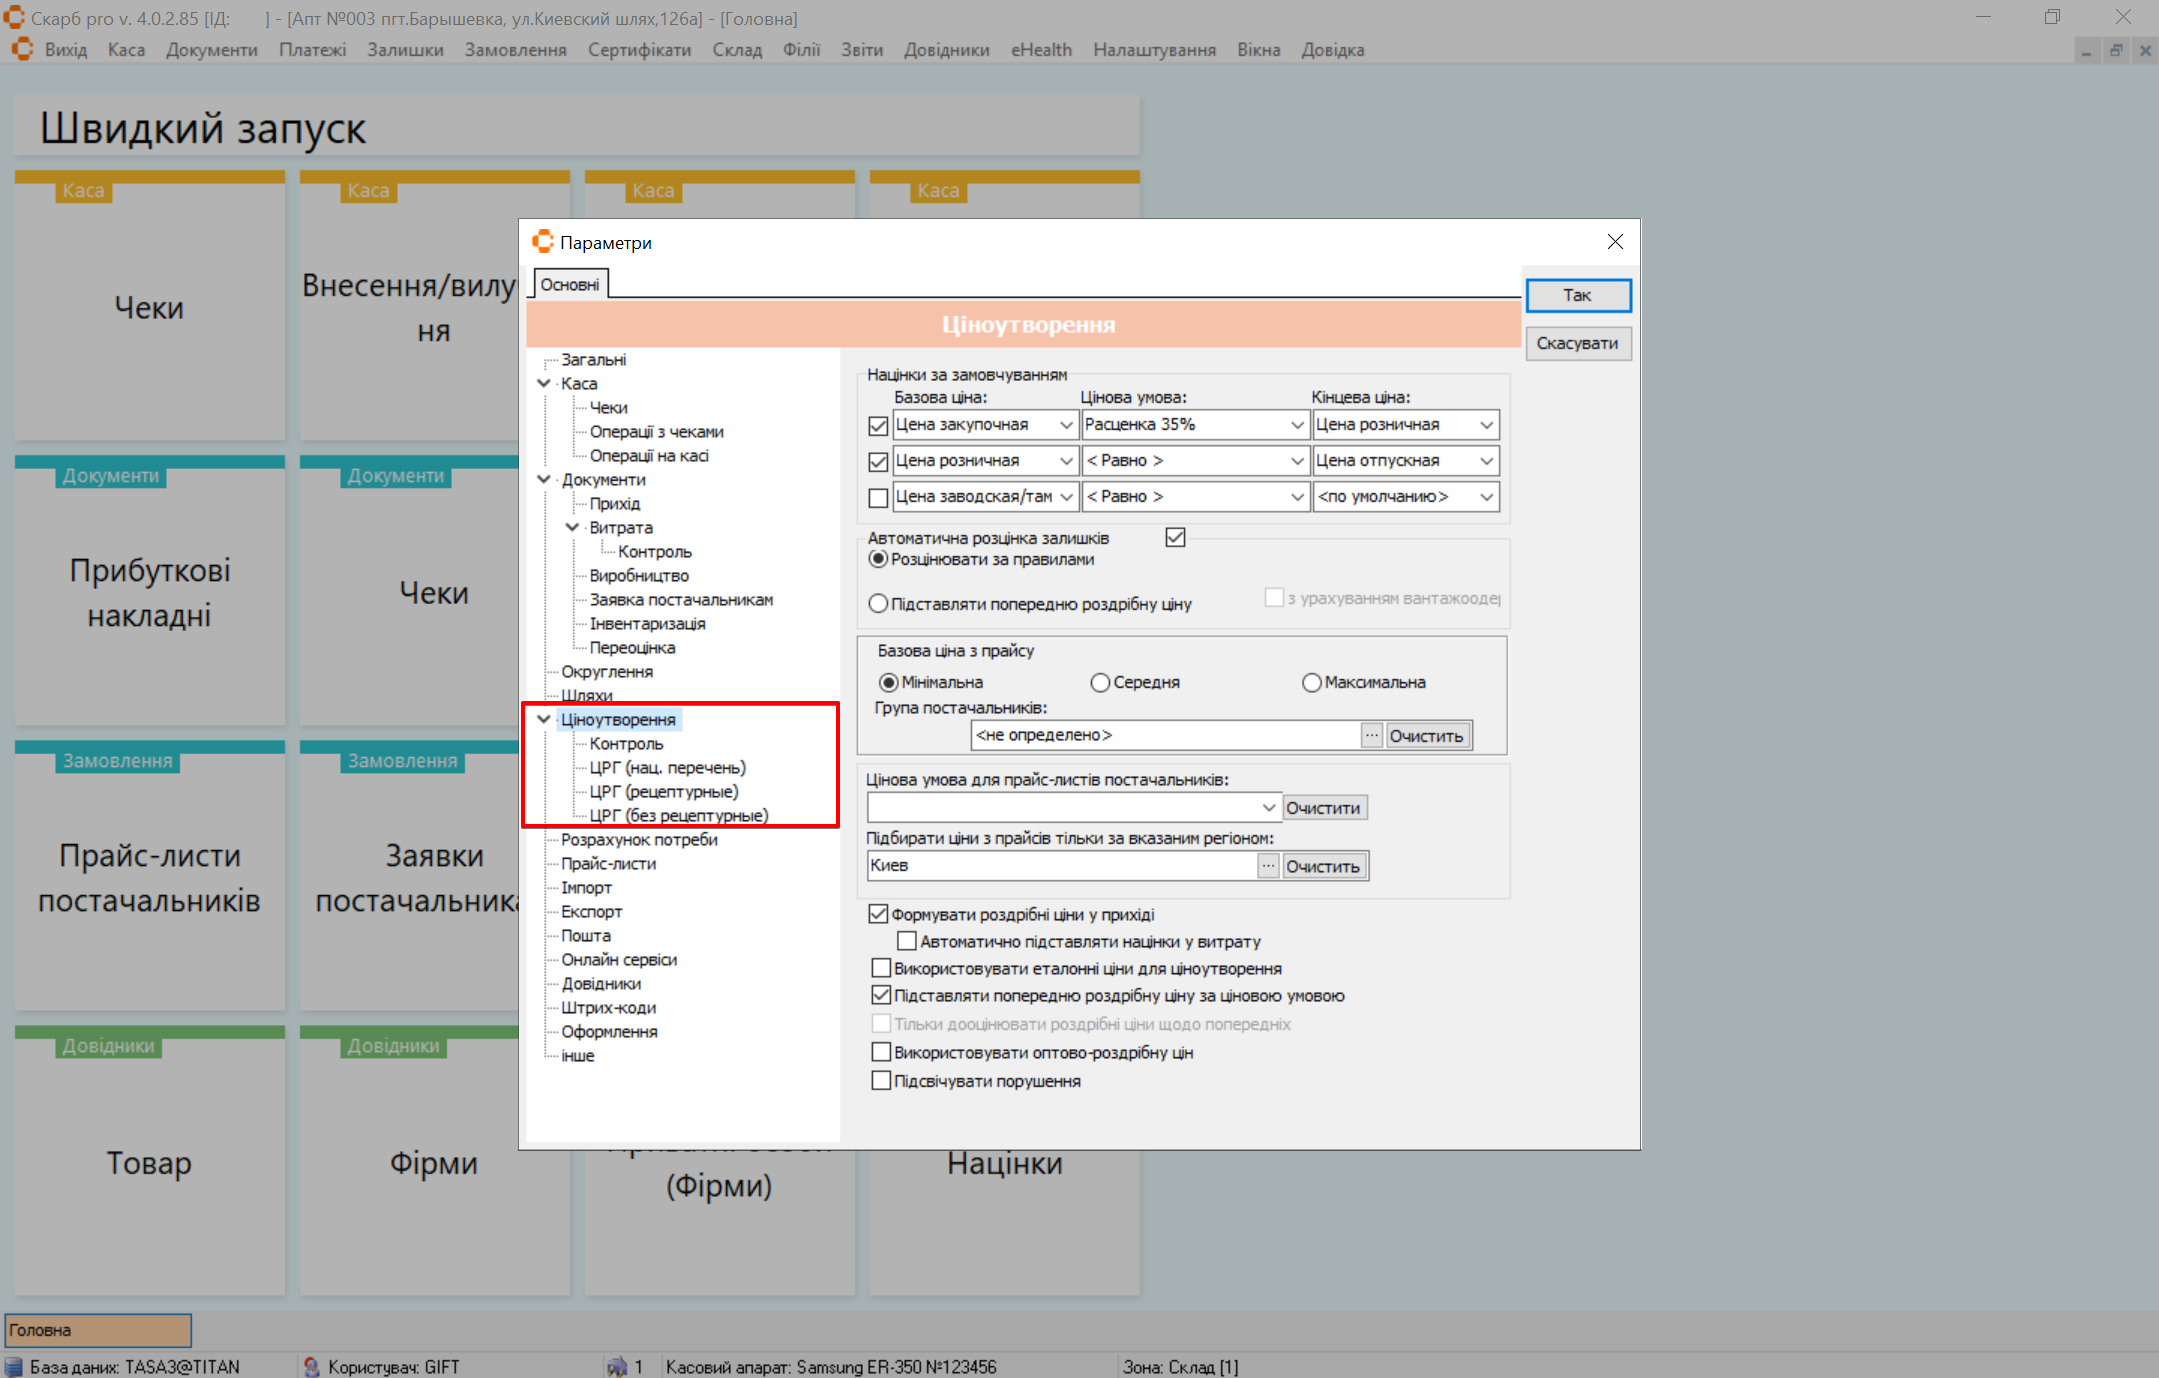The width and height of the screenshot is (2159, 1378).
Task: Open the eHealth menu
Action: click(x=1041, y=50)
